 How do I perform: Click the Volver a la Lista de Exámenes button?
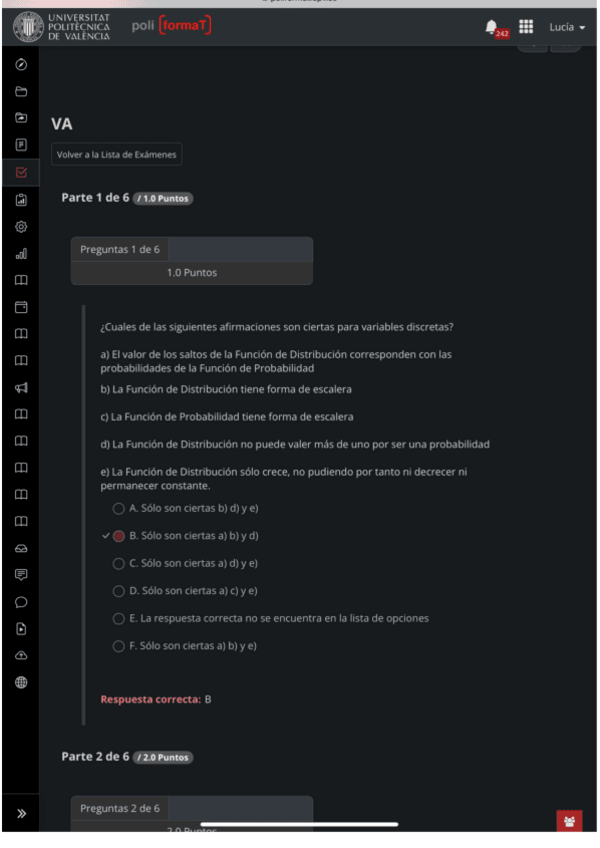117,155
